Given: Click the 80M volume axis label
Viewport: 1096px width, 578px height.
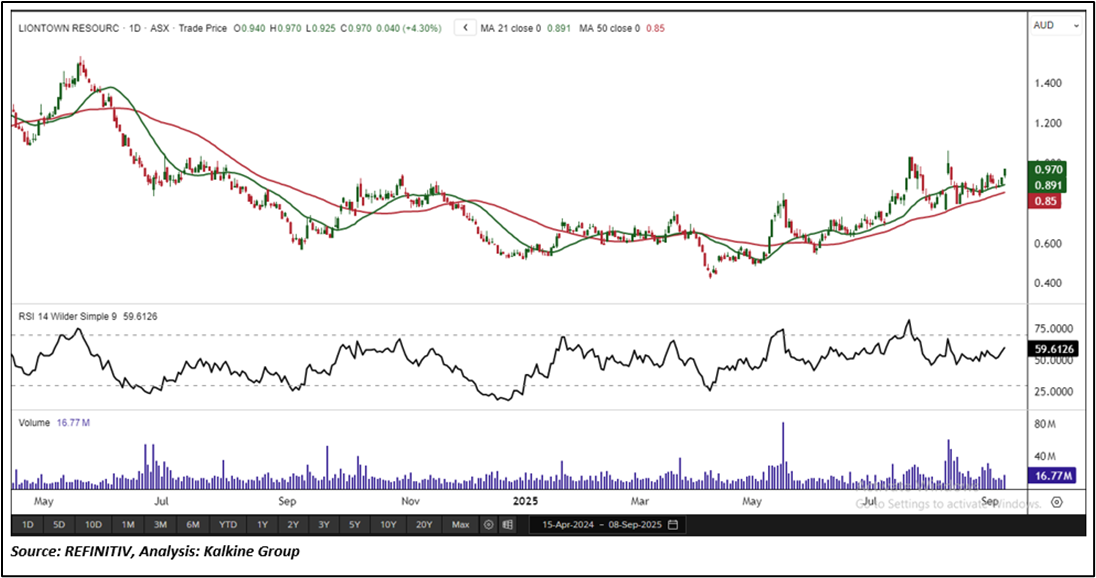Looking at the screenshot, I should (x=1044, y=424).
